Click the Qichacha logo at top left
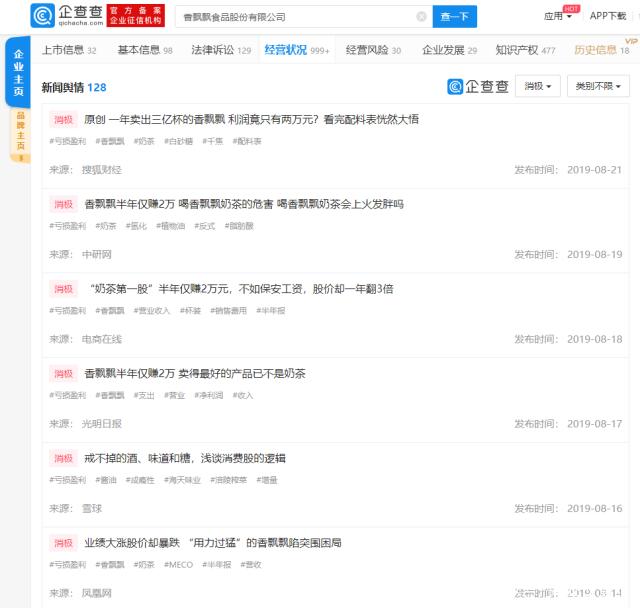Image resolution: width=640 pixels, height=608 pixels. pos(67,16)
